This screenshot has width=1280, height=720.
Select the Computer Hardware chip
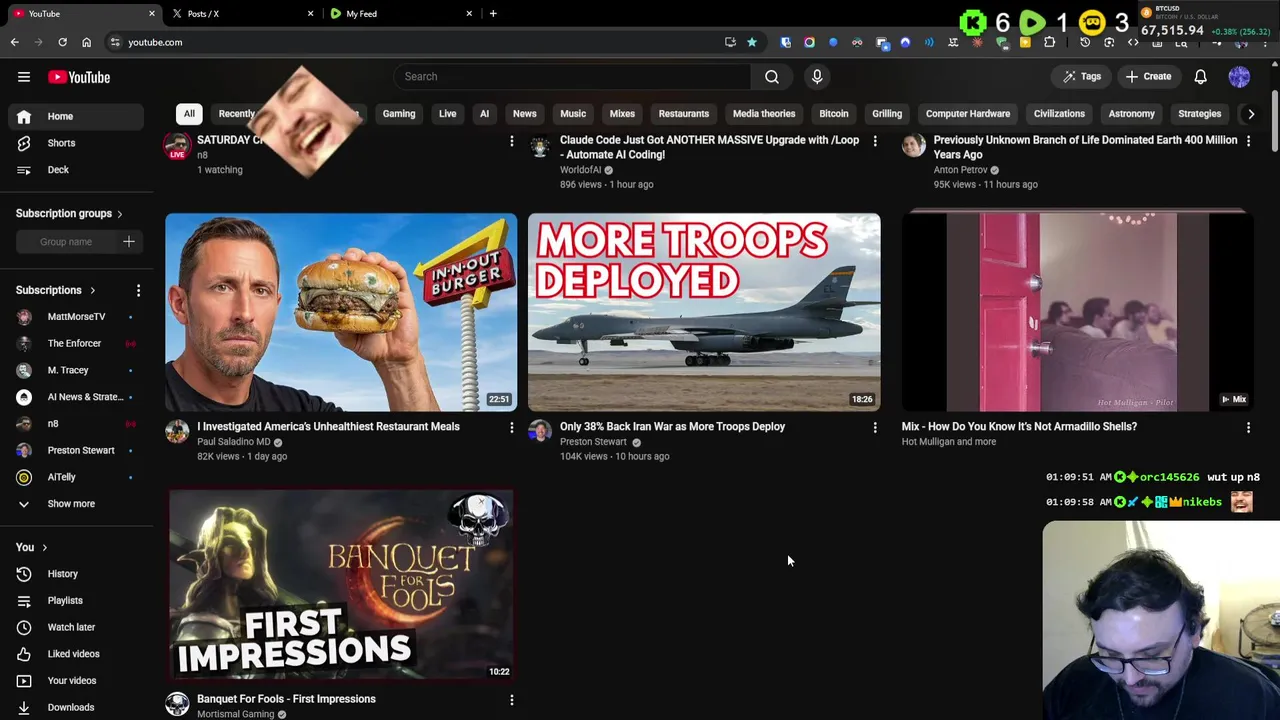coord(968,113)
